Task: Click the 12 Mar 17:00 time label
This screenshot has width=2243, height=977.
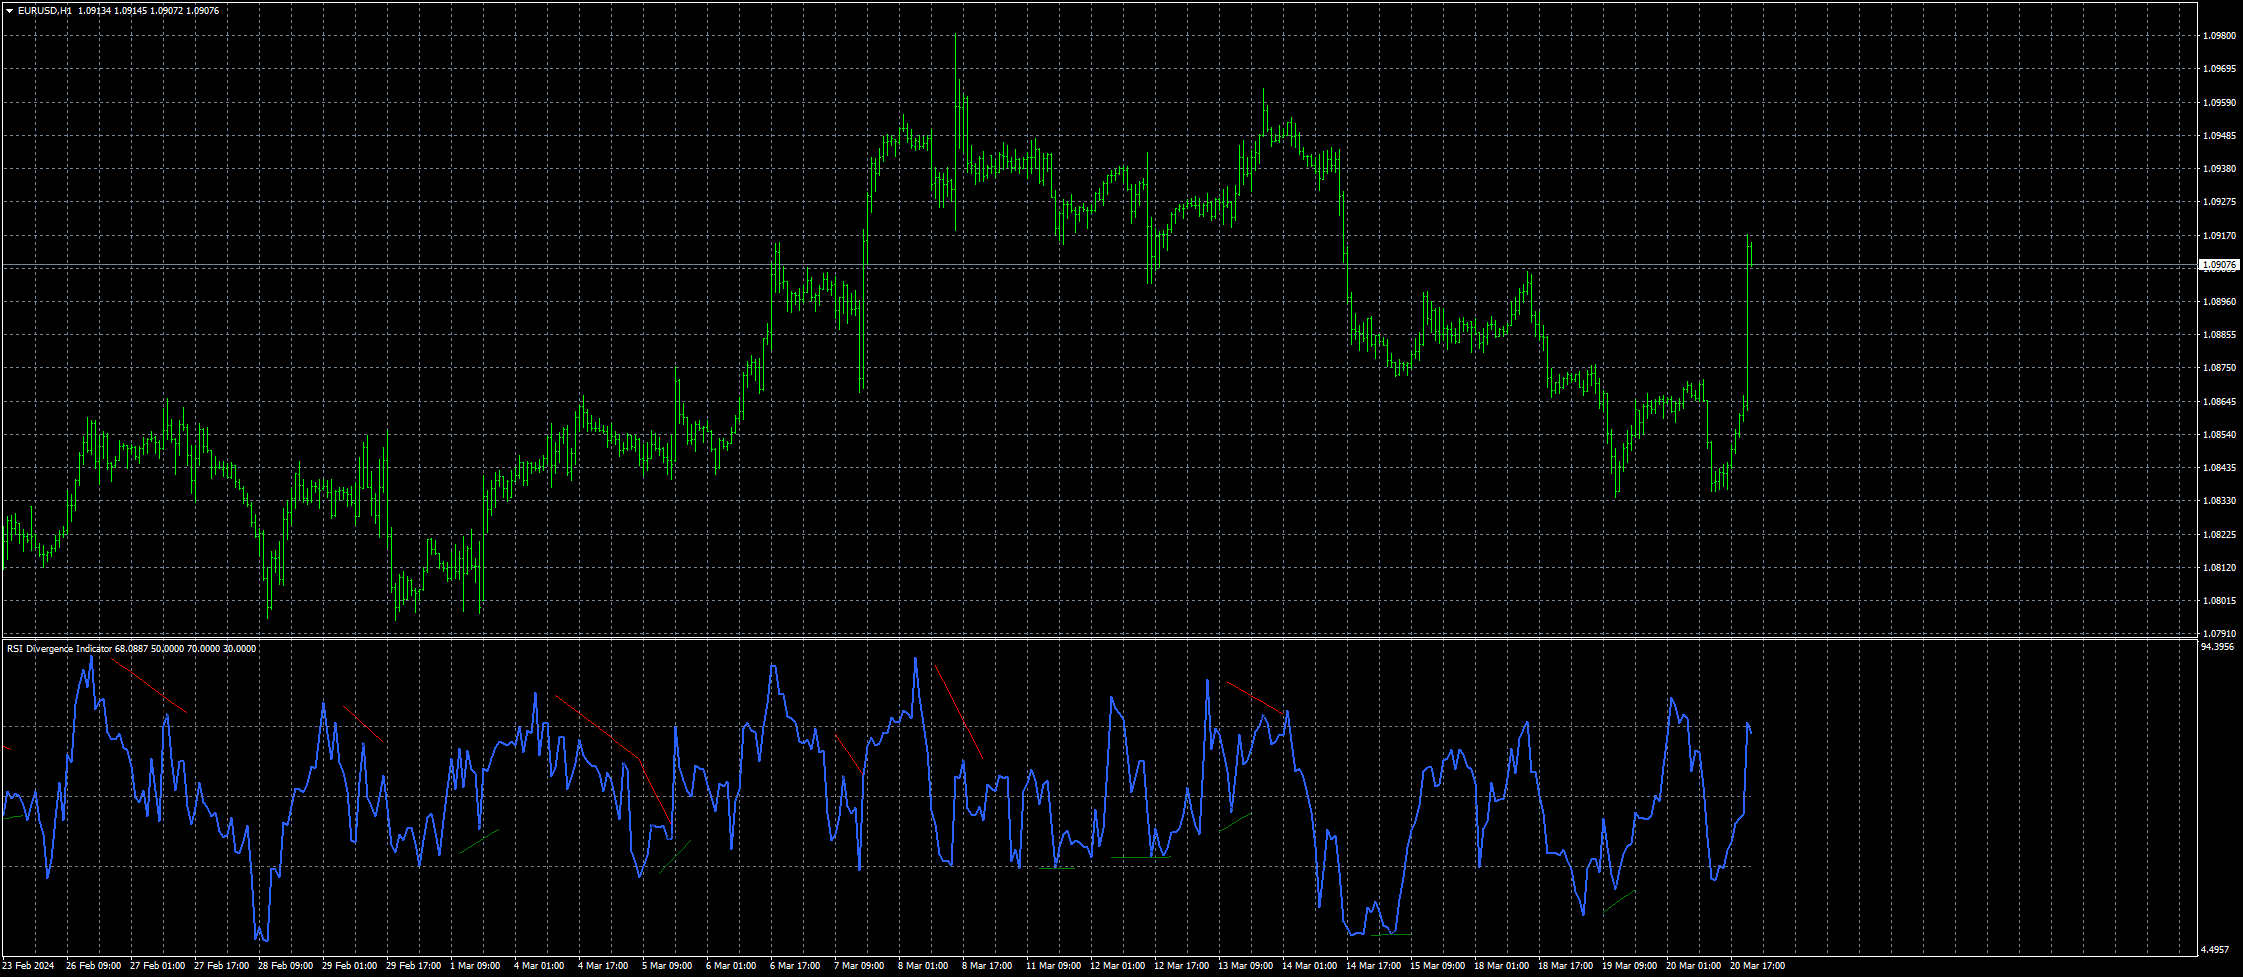Action: [1181, 966]
